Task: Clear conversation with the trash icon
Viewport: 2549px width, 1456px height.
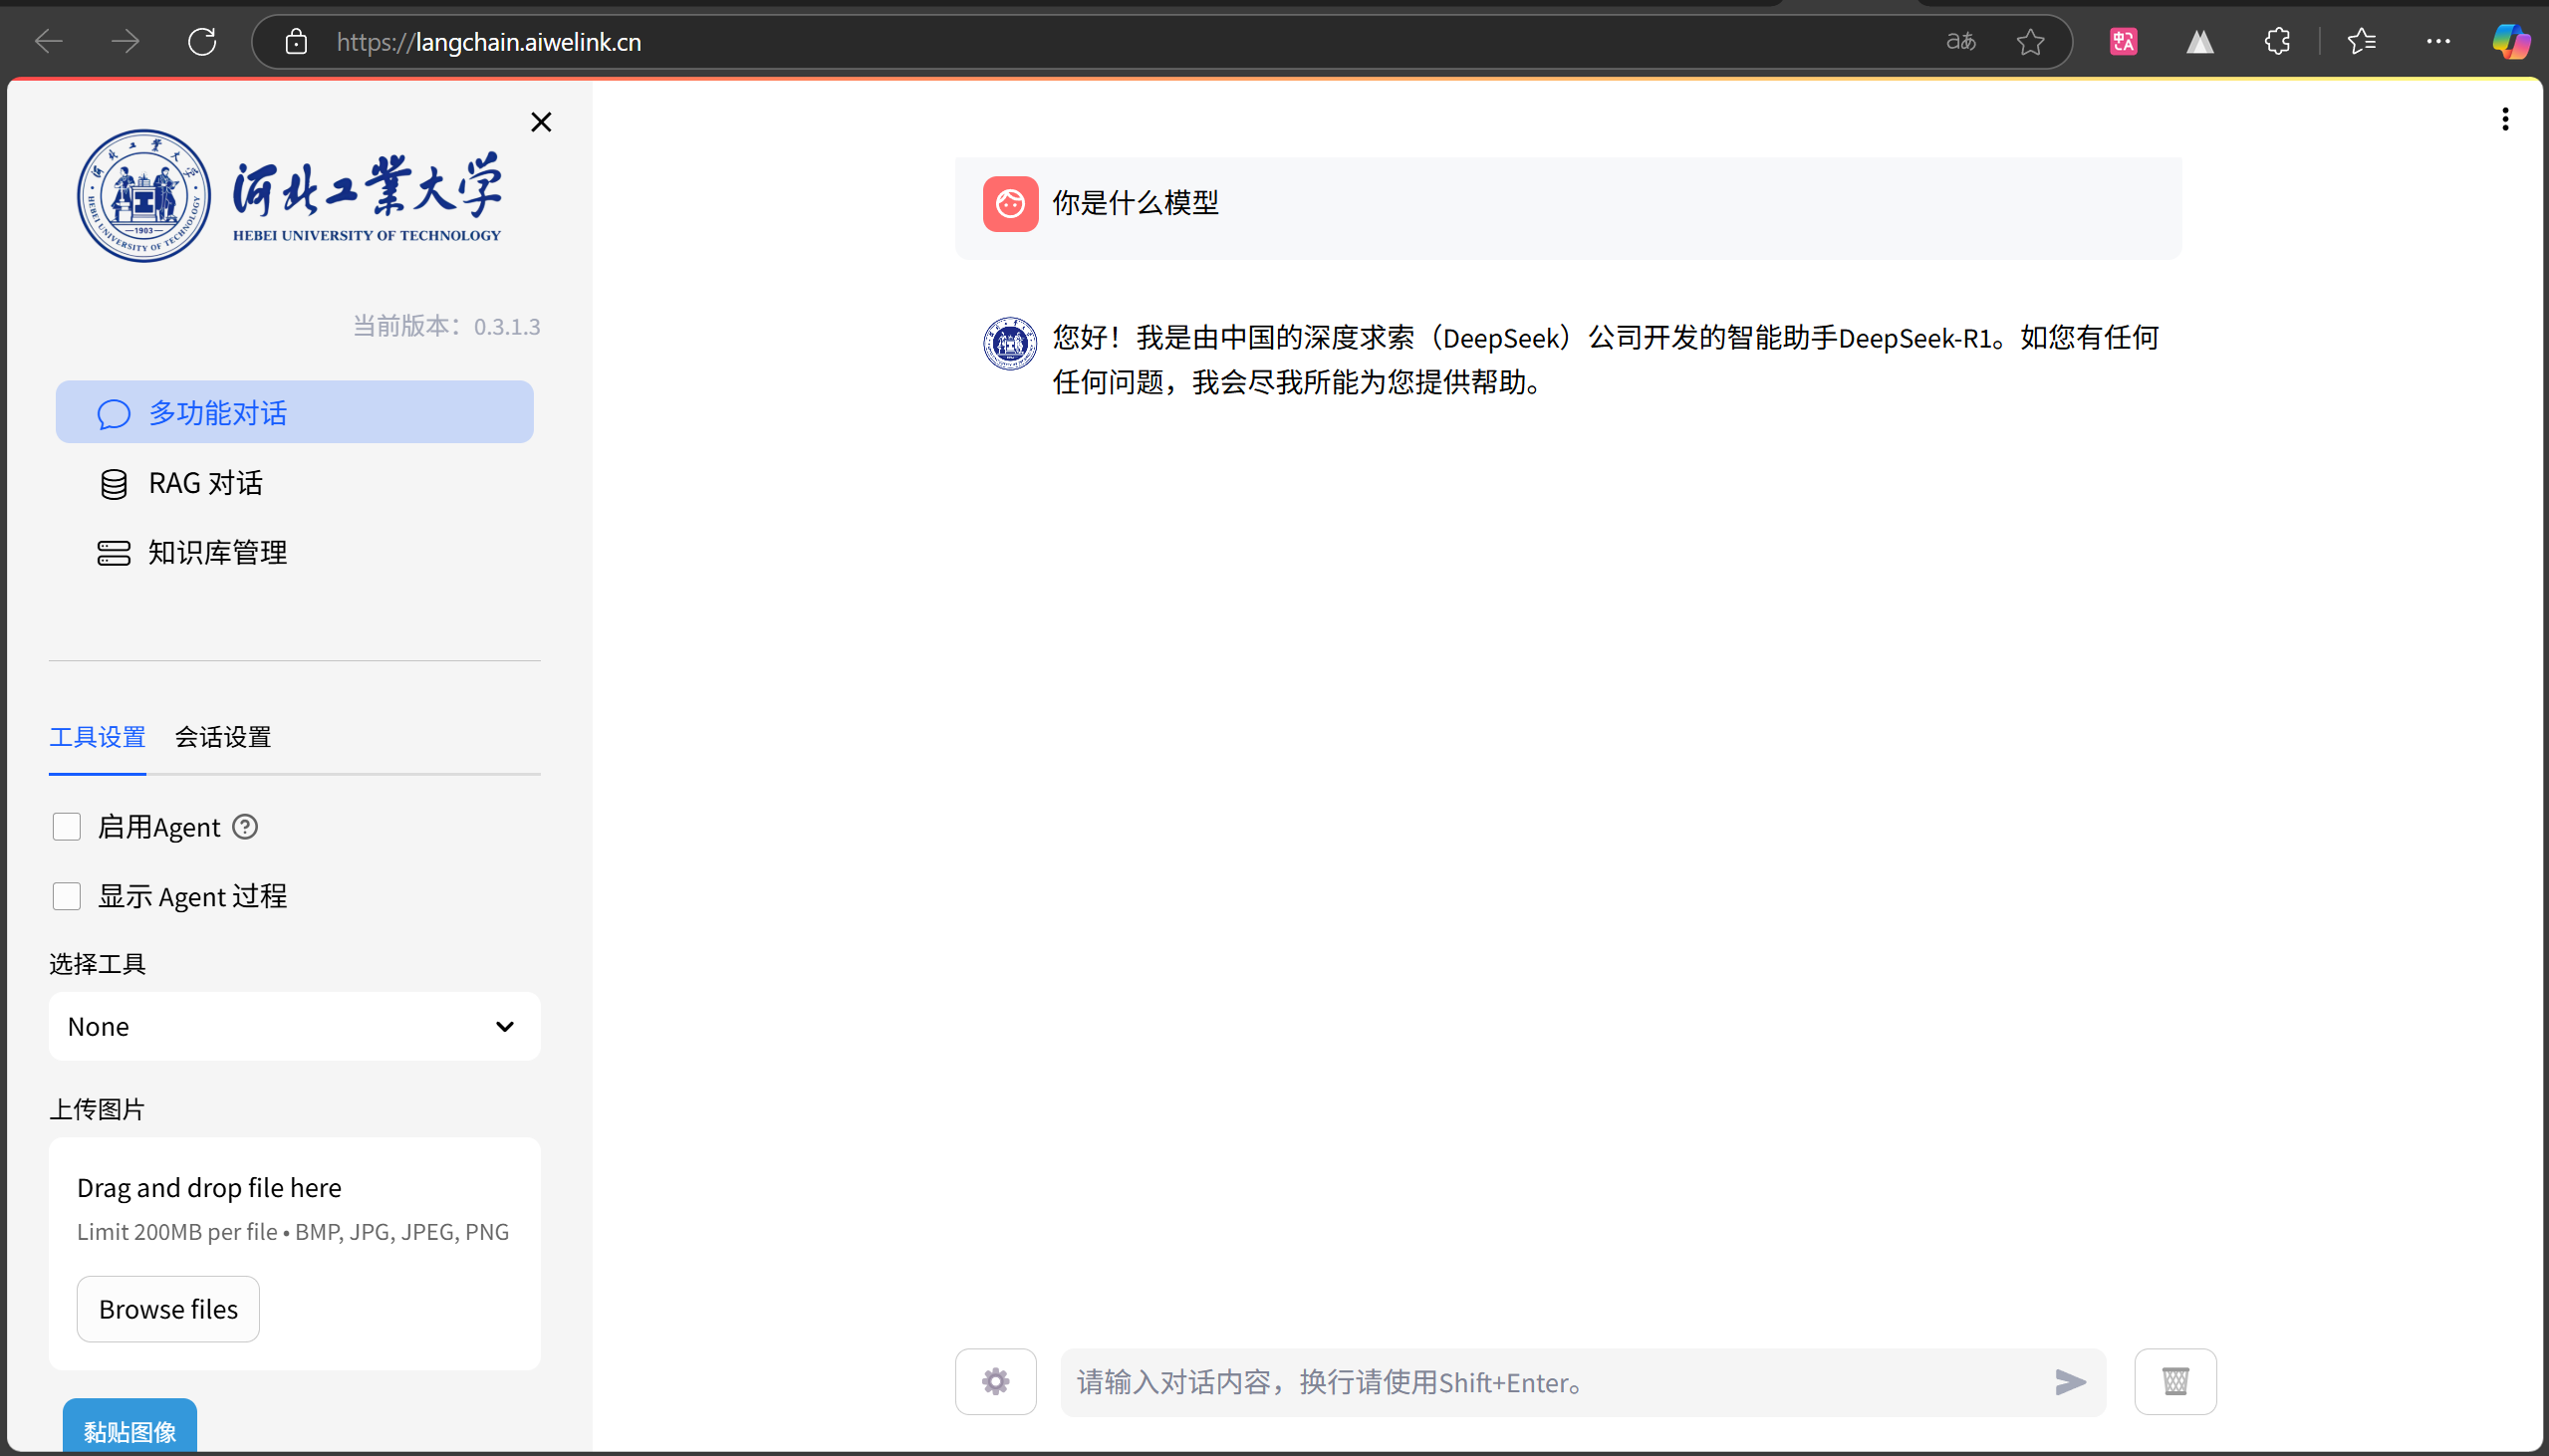Action: coord(2175,1382)
